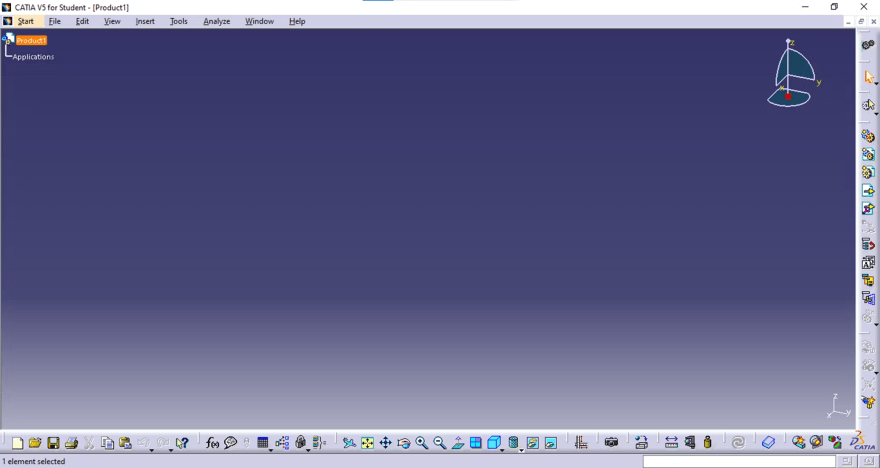Open dropdown arrow beside Undo icon
This screenshot has height=468, width=880.
click(152, 449)
